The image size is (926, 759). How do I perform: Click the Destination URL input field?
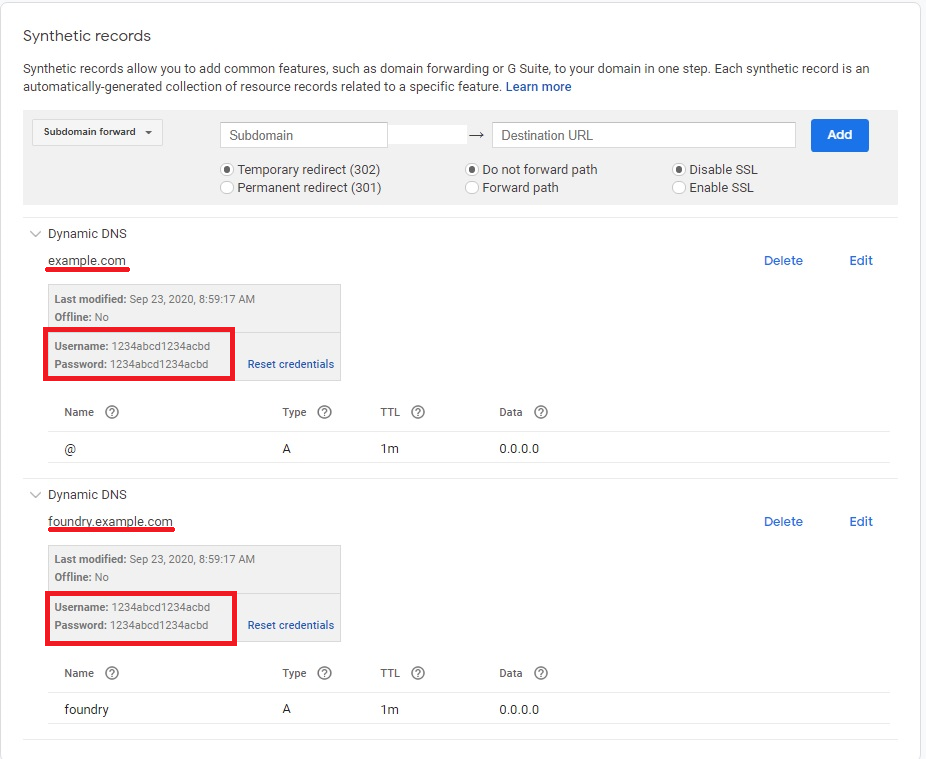(643, 134)
